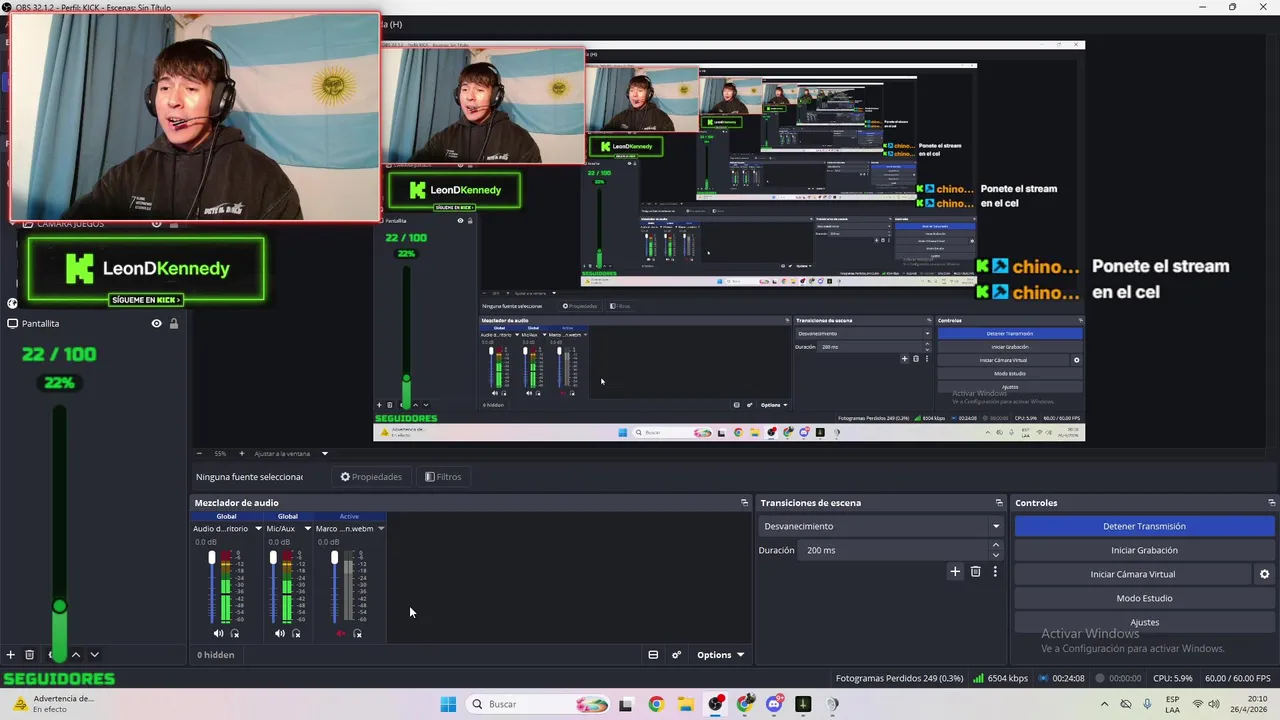The image size is (1280, 720).
Task: Toggle lock on Pantallita source
Action: point(174,323)
